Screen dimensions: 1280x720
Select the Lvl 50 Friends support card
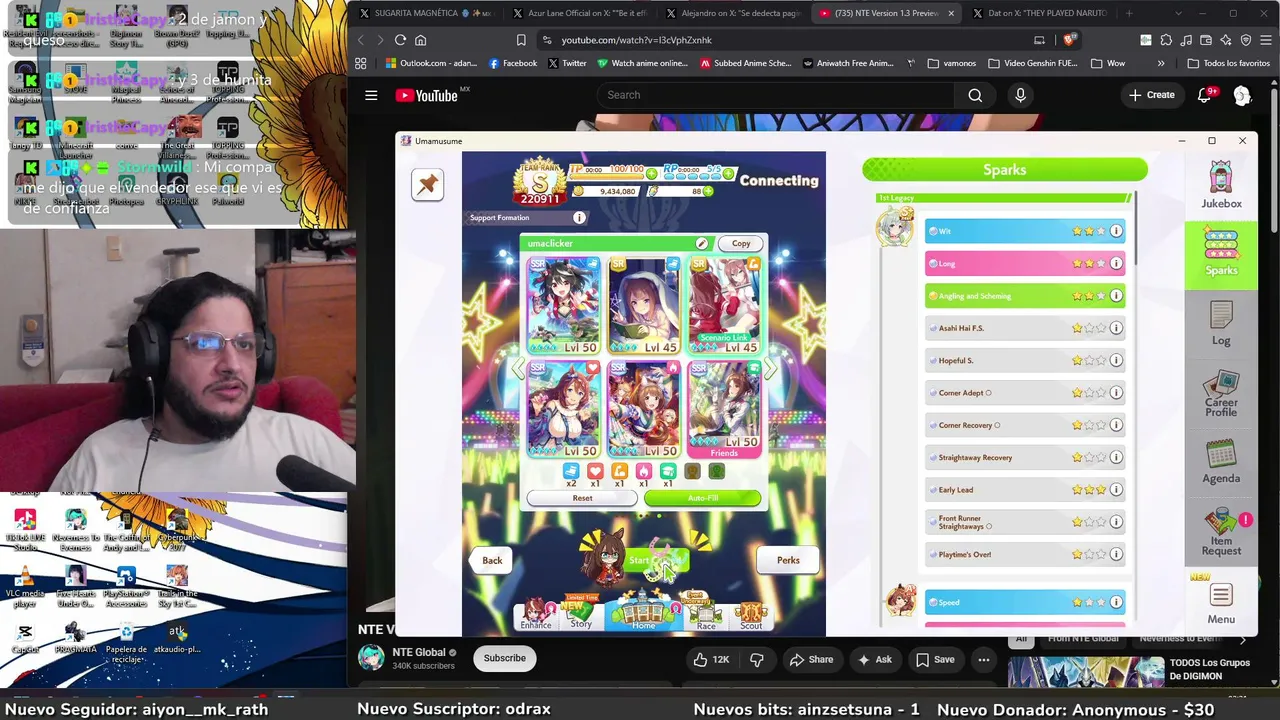tap(724, 409)
